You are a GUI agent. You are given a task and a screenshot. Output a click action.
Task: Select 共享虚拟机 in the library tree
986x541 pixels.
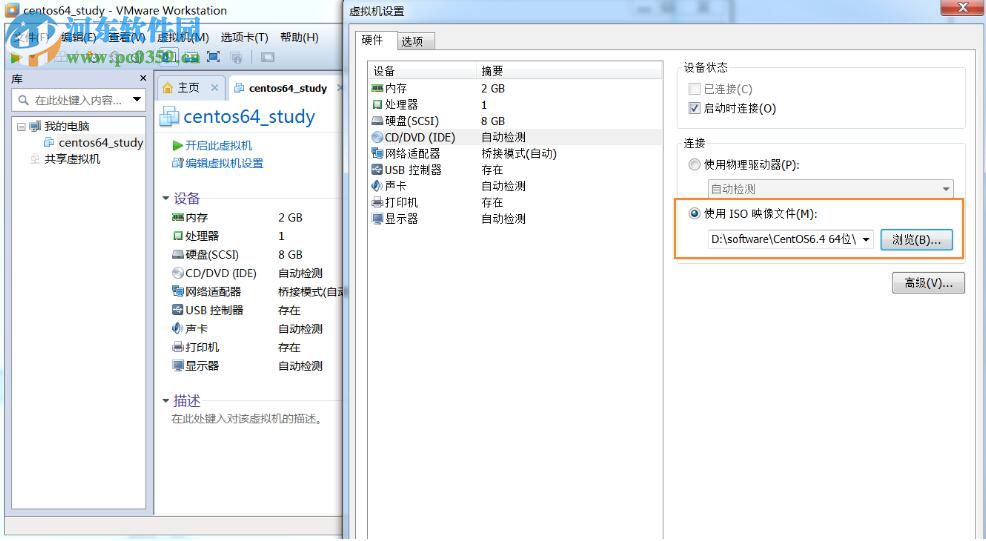click(x=65, y=159)
